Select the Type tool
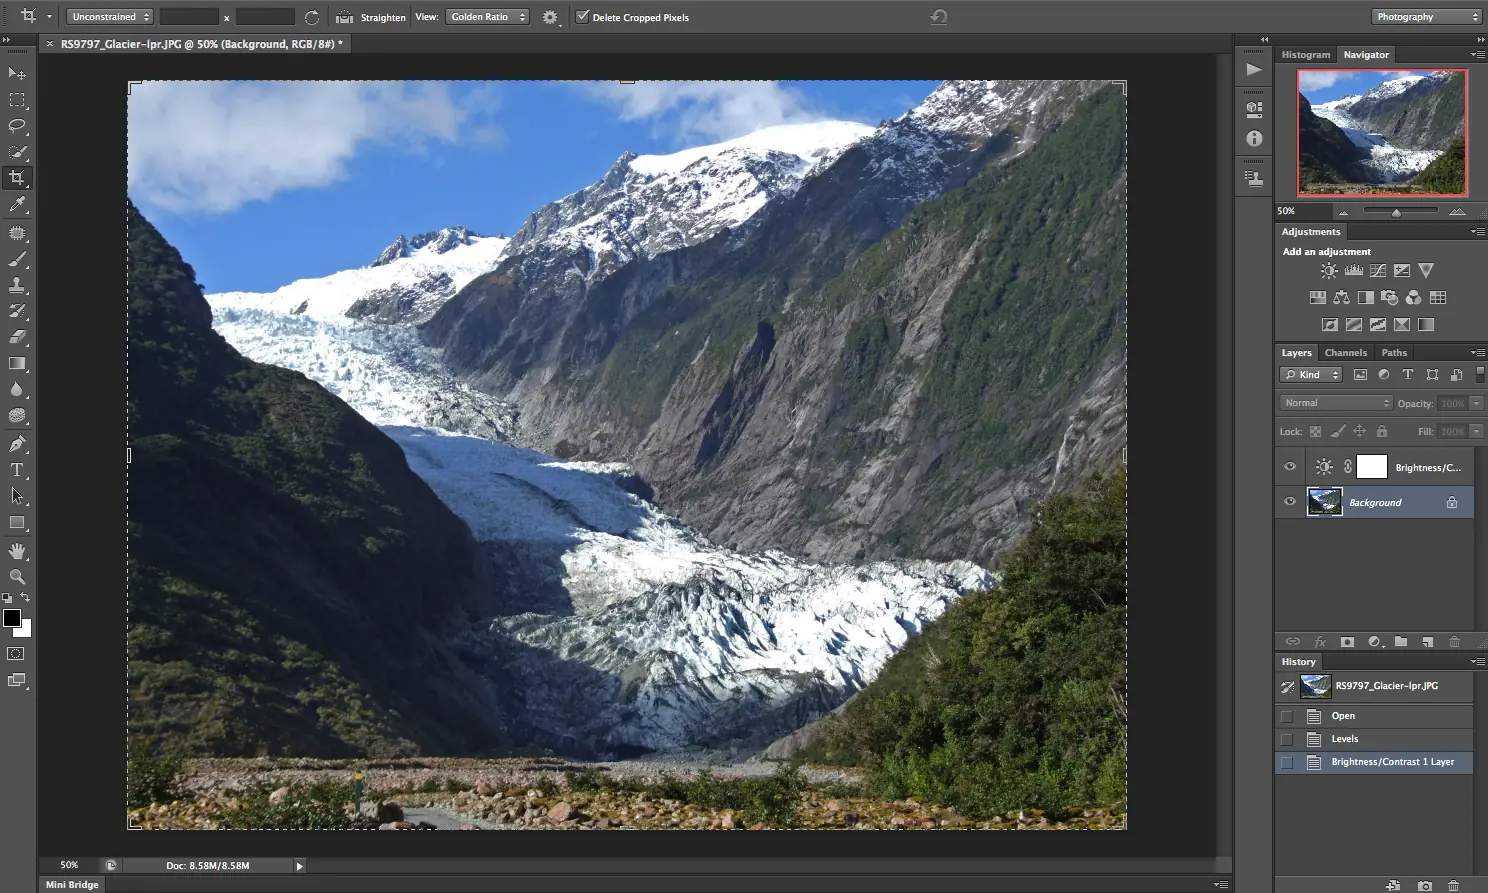Screen dimensions: 1488x893 (17, 470)
